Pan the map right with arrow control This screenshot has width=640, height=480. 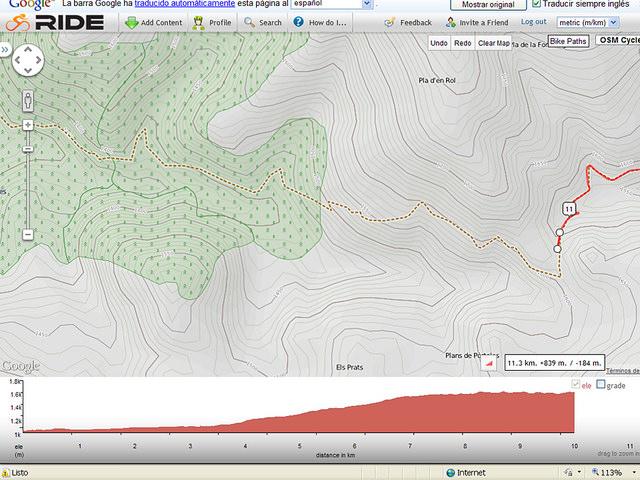pyautogui.click(x=38, y=60)
